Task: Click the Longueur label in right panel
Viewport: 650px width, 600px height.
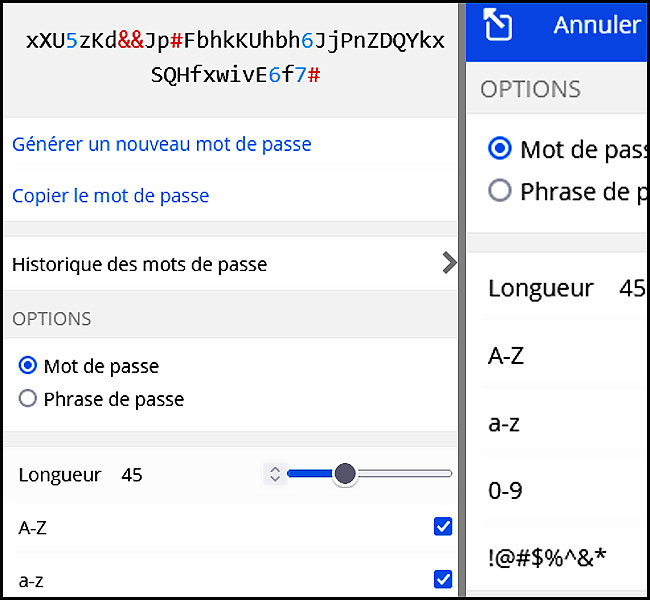Action: tap(541, 288)
